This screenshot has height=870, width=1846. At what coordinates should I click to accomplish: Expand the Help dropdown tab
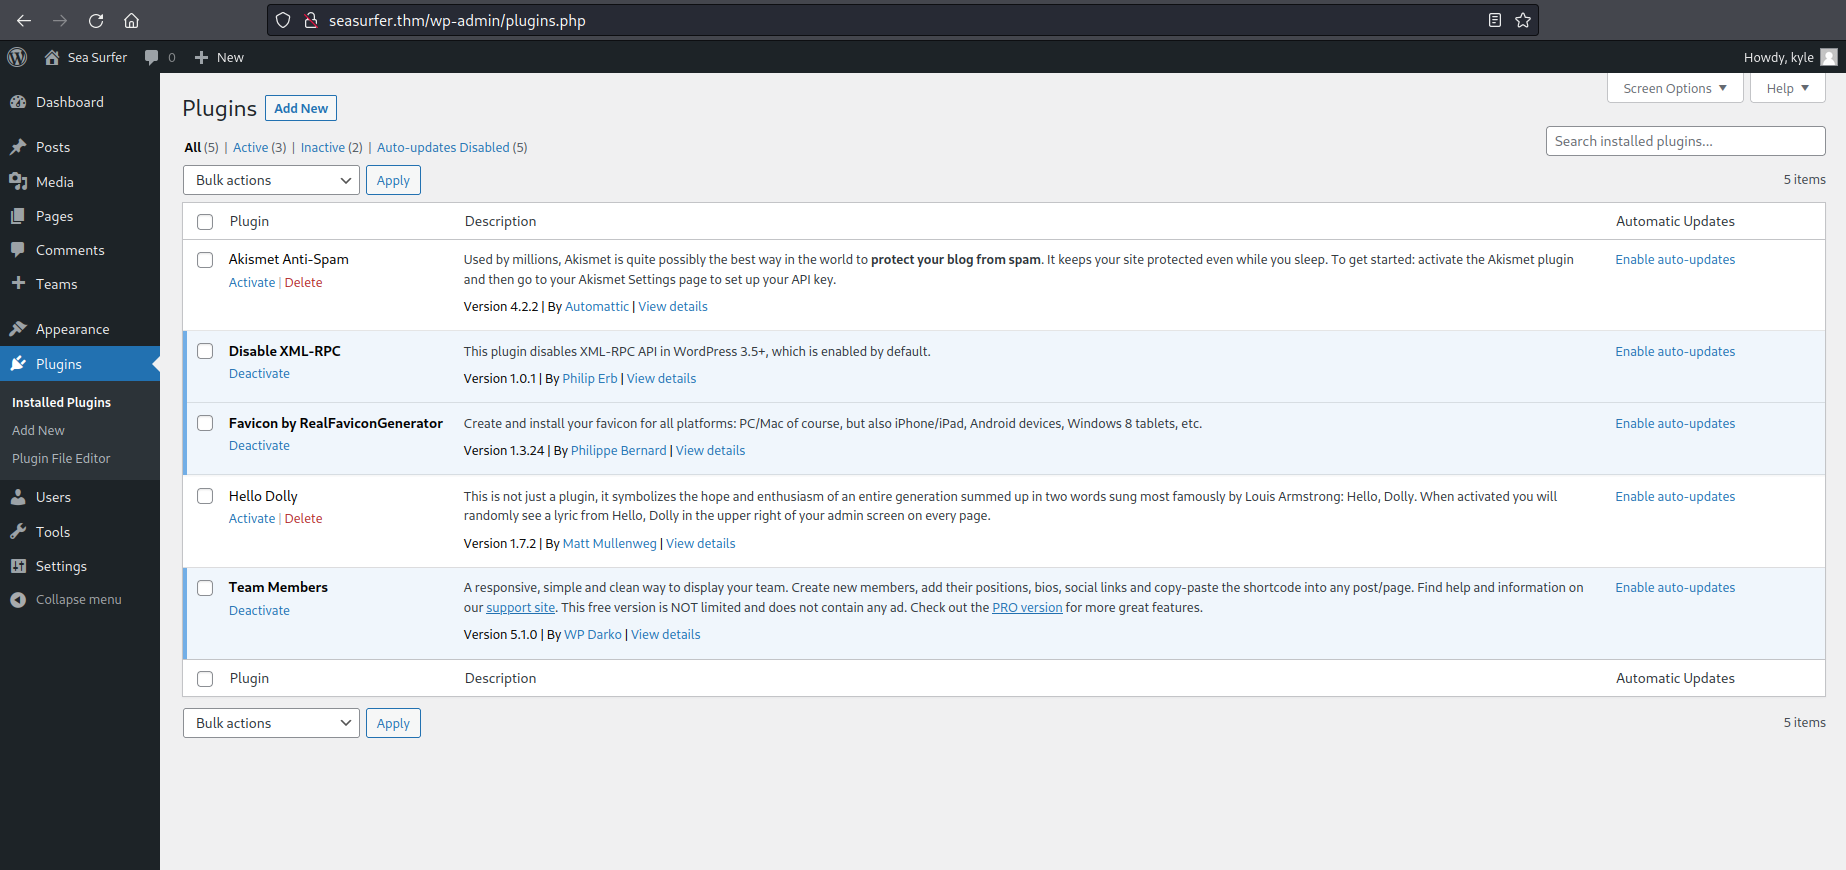pyautogui.click(x=1786, y=88)
